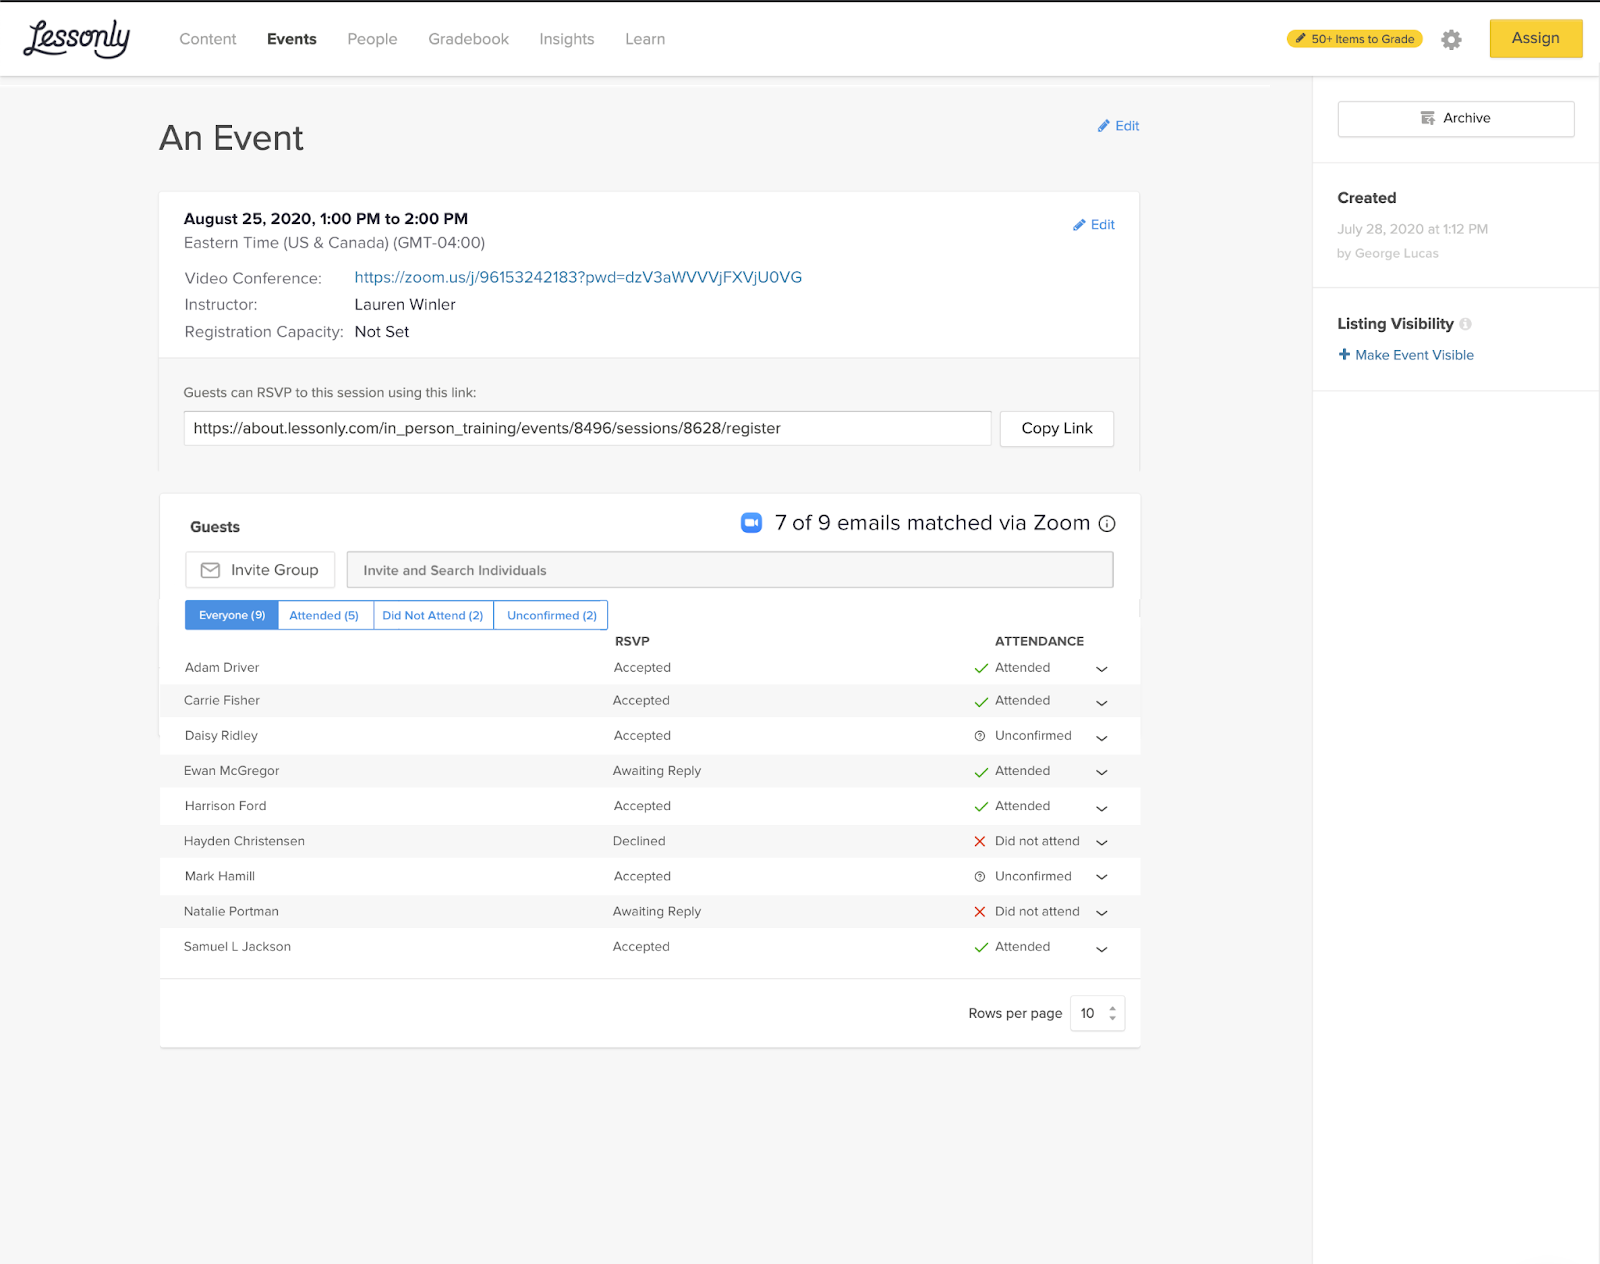The width and height of the screenshot is (1600, 1264).
Task: Click red X icon for Natalie Portman
Action: point(980,912)
